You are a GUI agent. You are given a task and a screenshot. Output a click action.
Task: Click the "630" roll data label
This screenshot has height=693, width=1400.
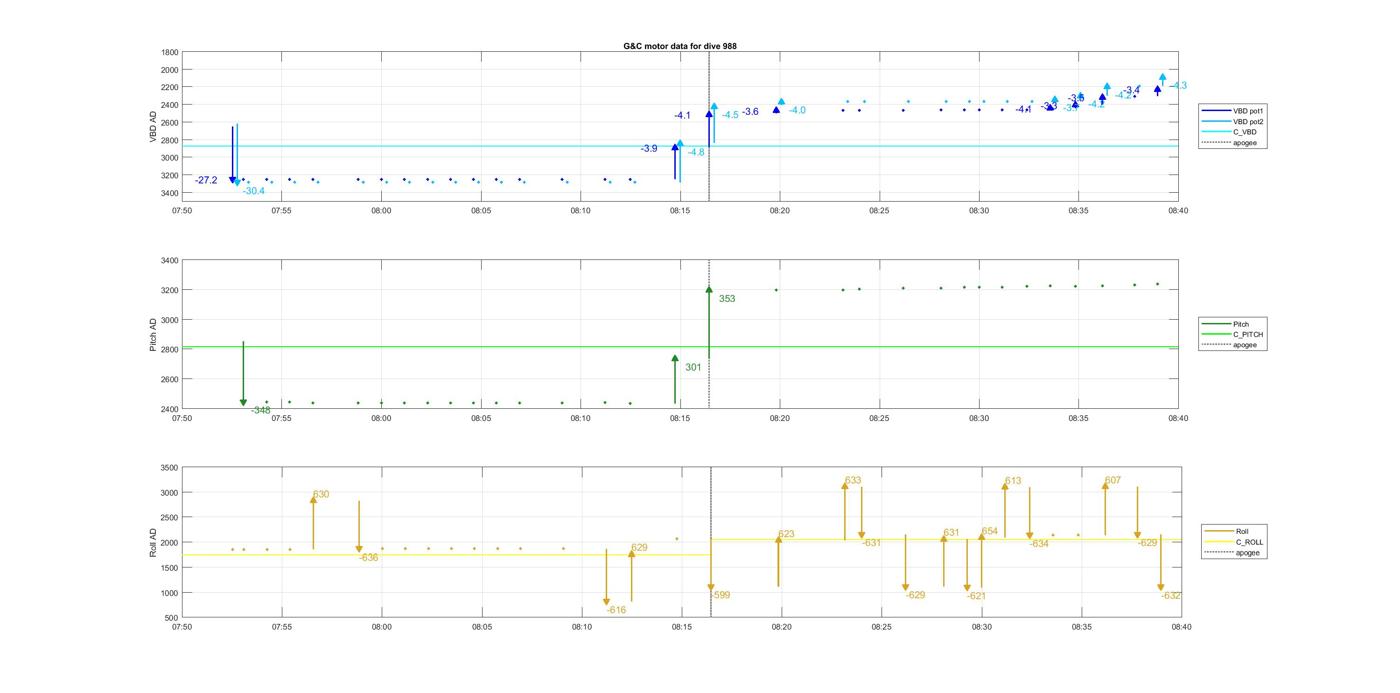tap(321, 494)
